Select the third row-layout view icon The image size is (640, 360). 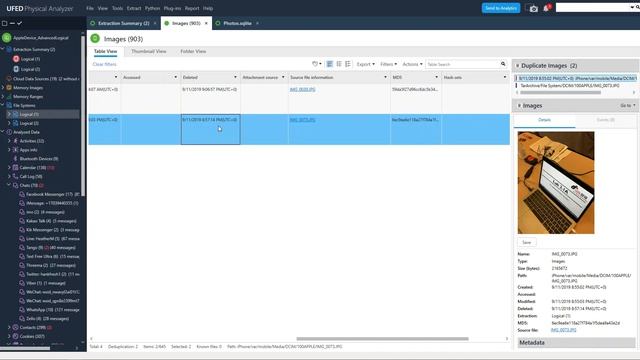[x=348, y=64]
